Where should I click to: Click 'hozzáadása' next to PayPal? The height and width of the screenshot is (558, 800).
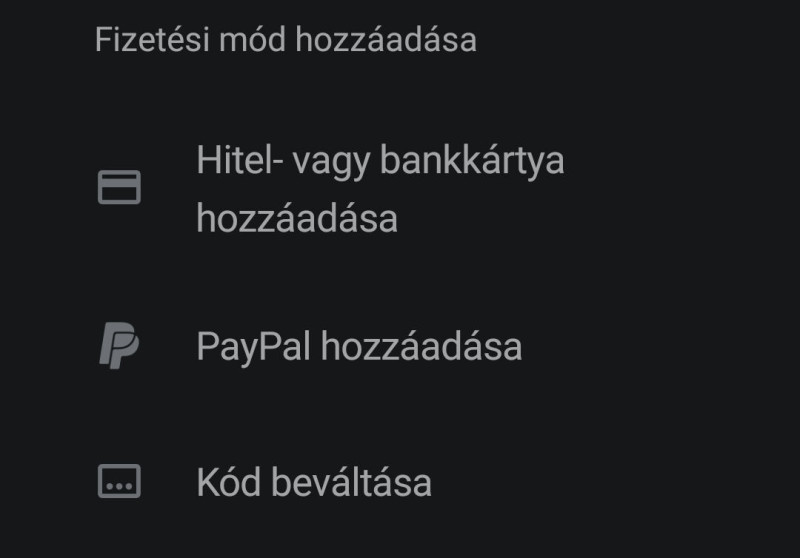coord(421,346)
